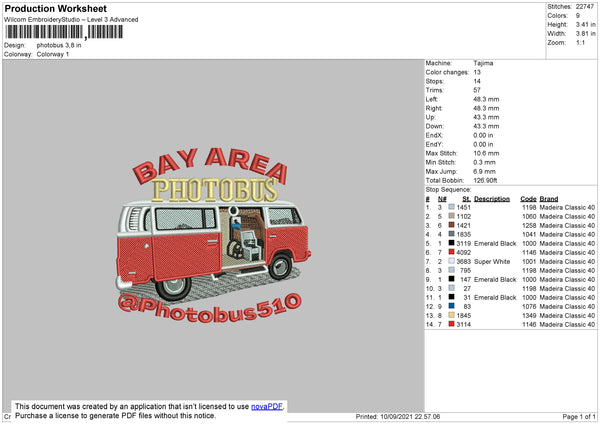Viewport: 600px width, 424px height.
Task: Click the embroidered Photobus van design preview
Action: 214,235
